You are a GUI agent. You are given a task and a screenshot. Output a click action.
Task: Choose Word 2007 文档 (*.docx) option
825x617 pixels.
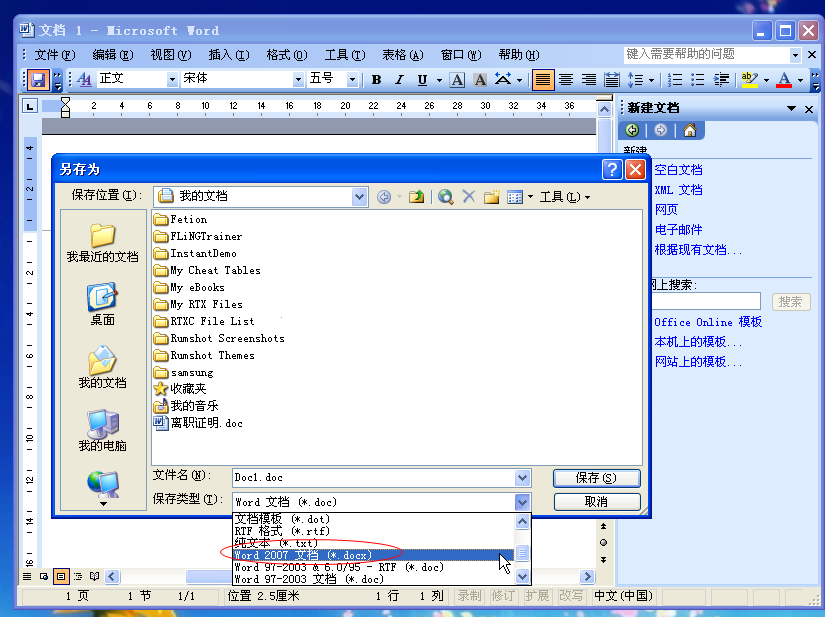373,555
